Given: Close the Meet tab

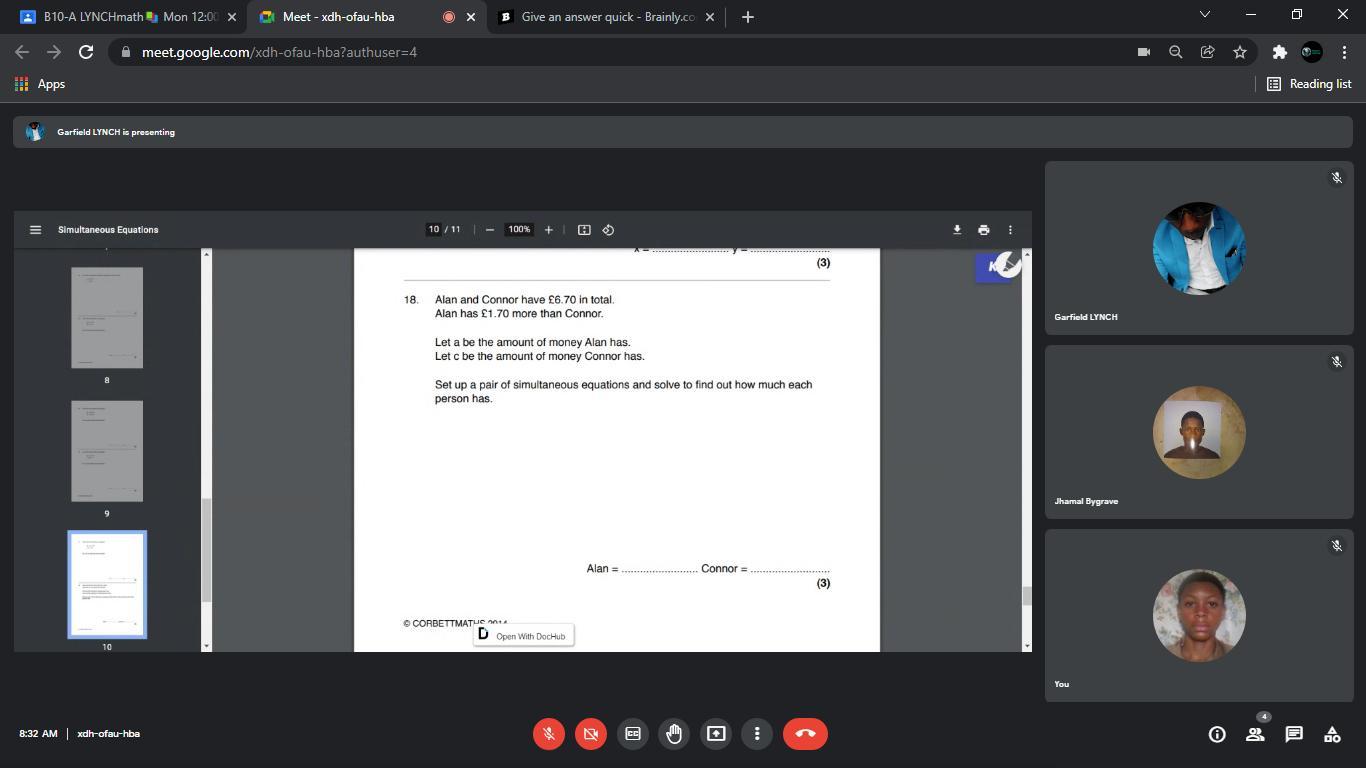Looking at the screenshot, I should tap(471, 17).
